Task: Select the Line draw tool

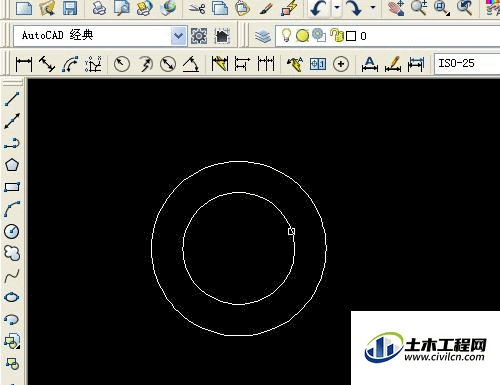Action: [12, 99]
